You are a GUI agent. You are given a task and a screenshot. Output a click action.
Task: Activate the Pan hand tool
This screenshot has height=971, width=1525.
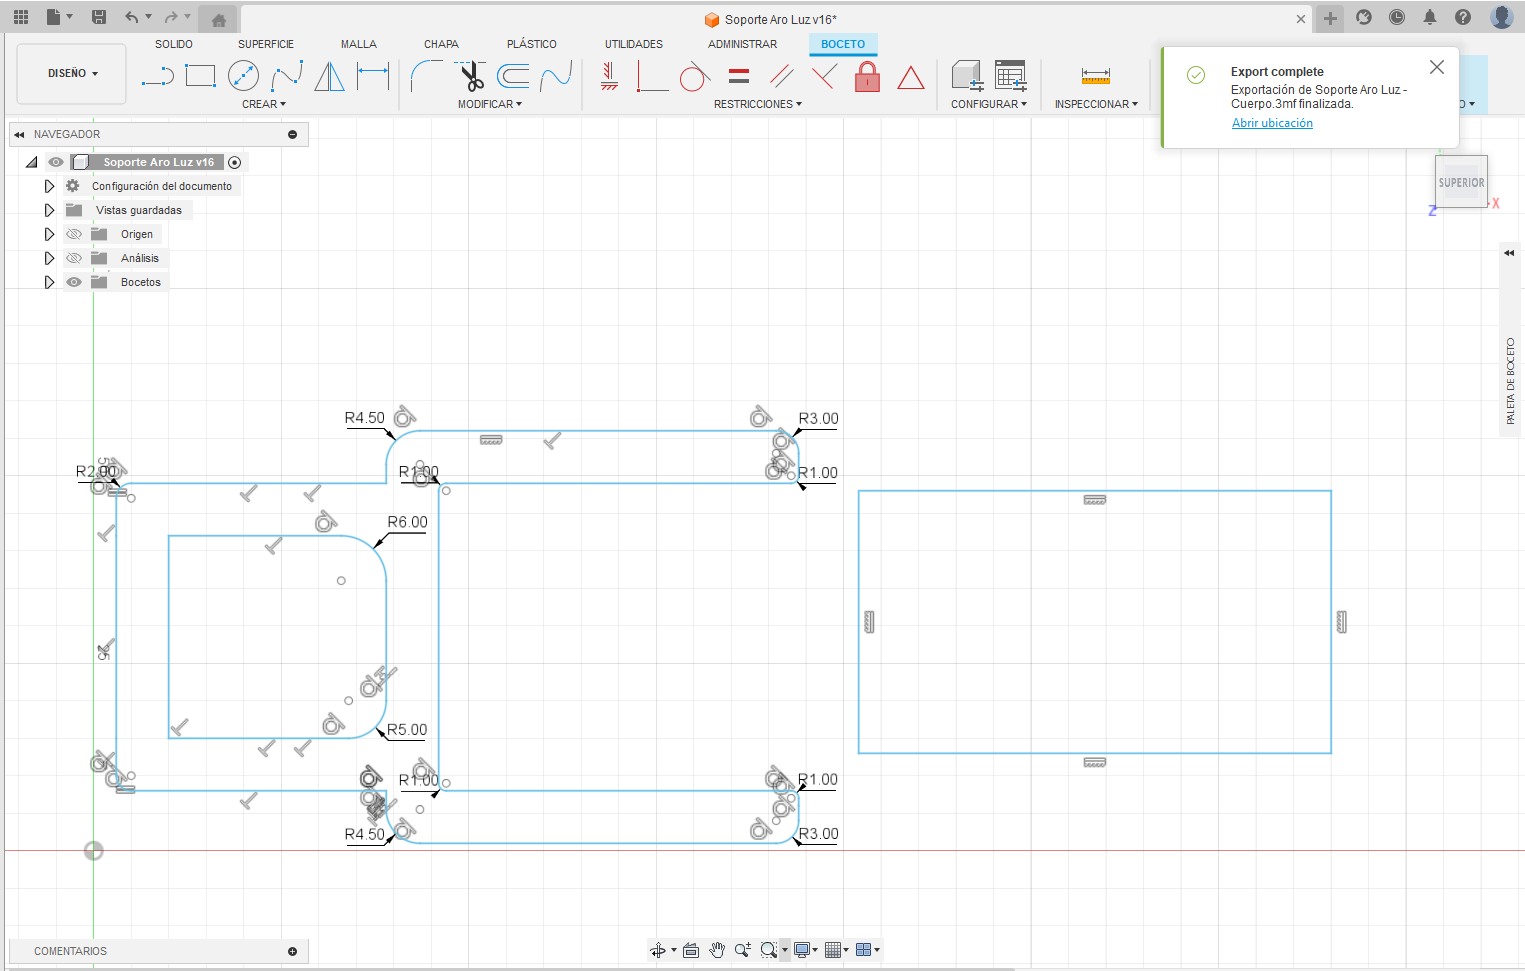(x=717, y=950)
